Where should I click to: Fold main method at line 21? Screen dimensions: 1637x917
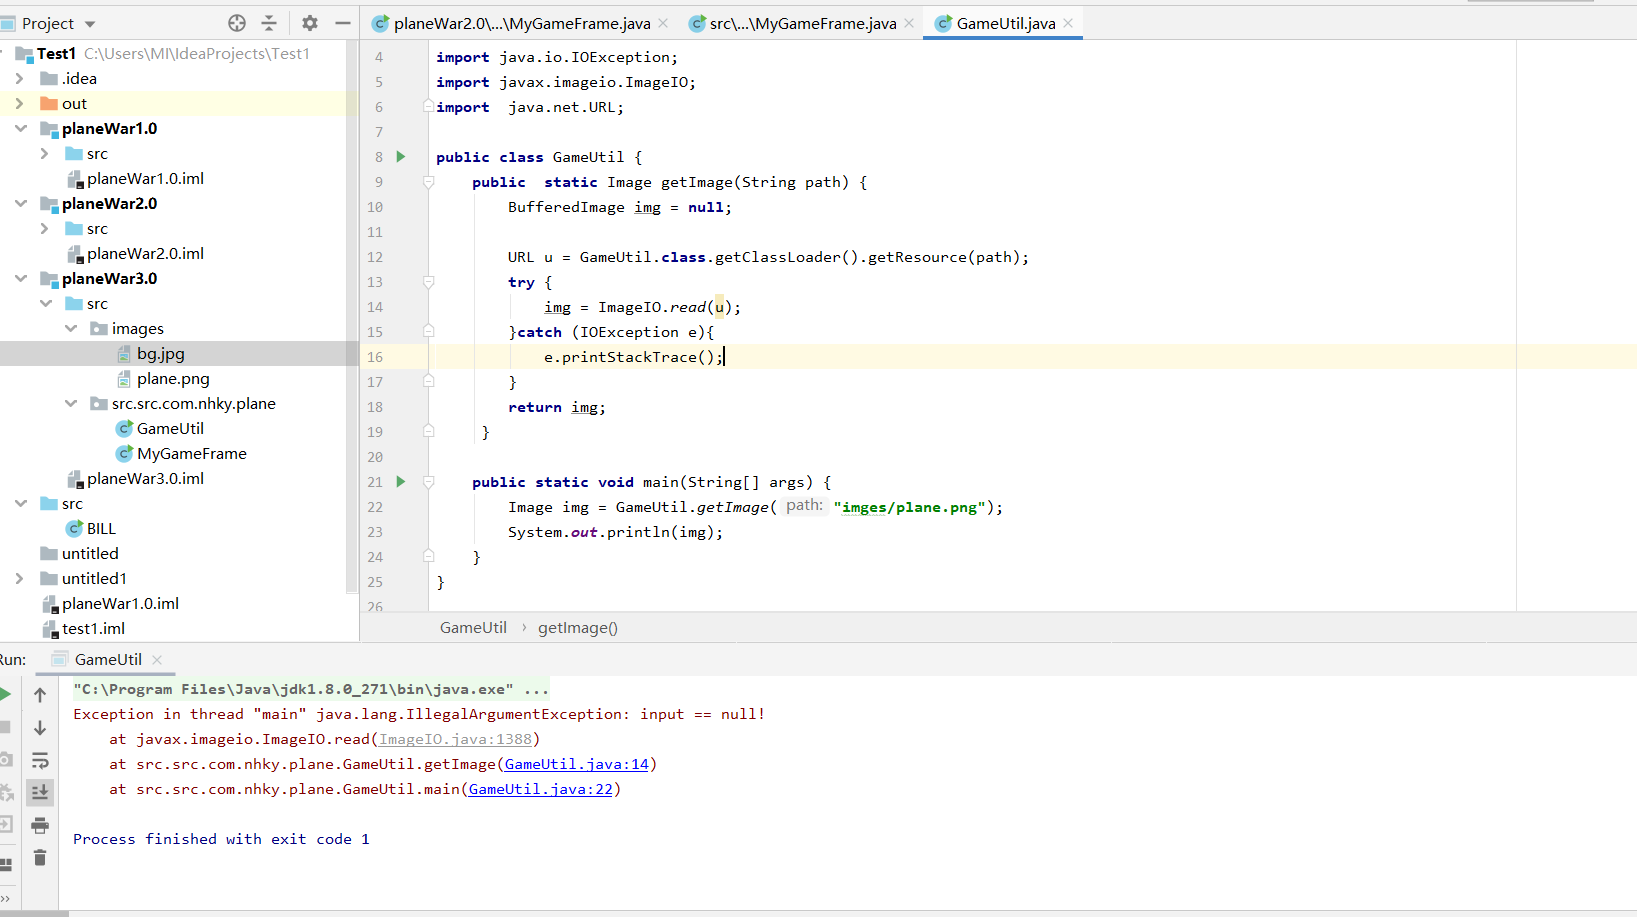pyautogui.click(x=428, y=482)
